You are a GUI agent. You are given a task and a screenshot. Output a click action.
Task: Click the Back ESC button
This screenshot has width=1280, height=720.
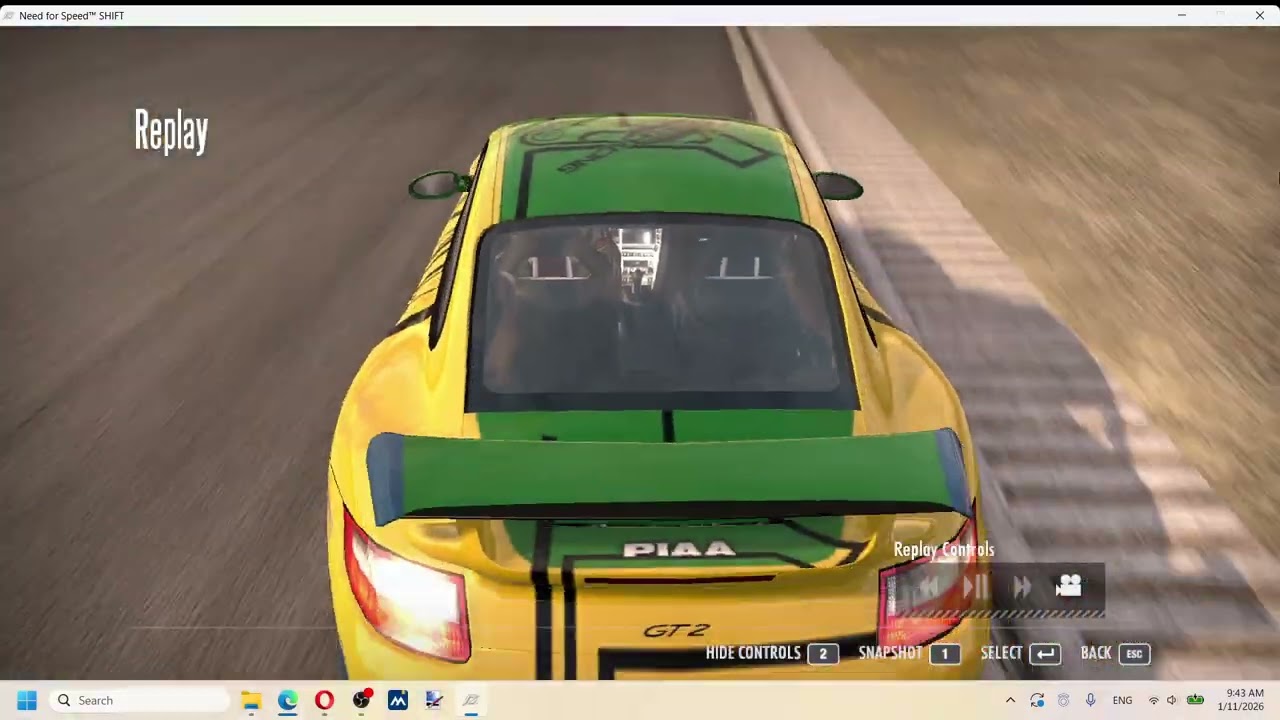(1115, 653)
